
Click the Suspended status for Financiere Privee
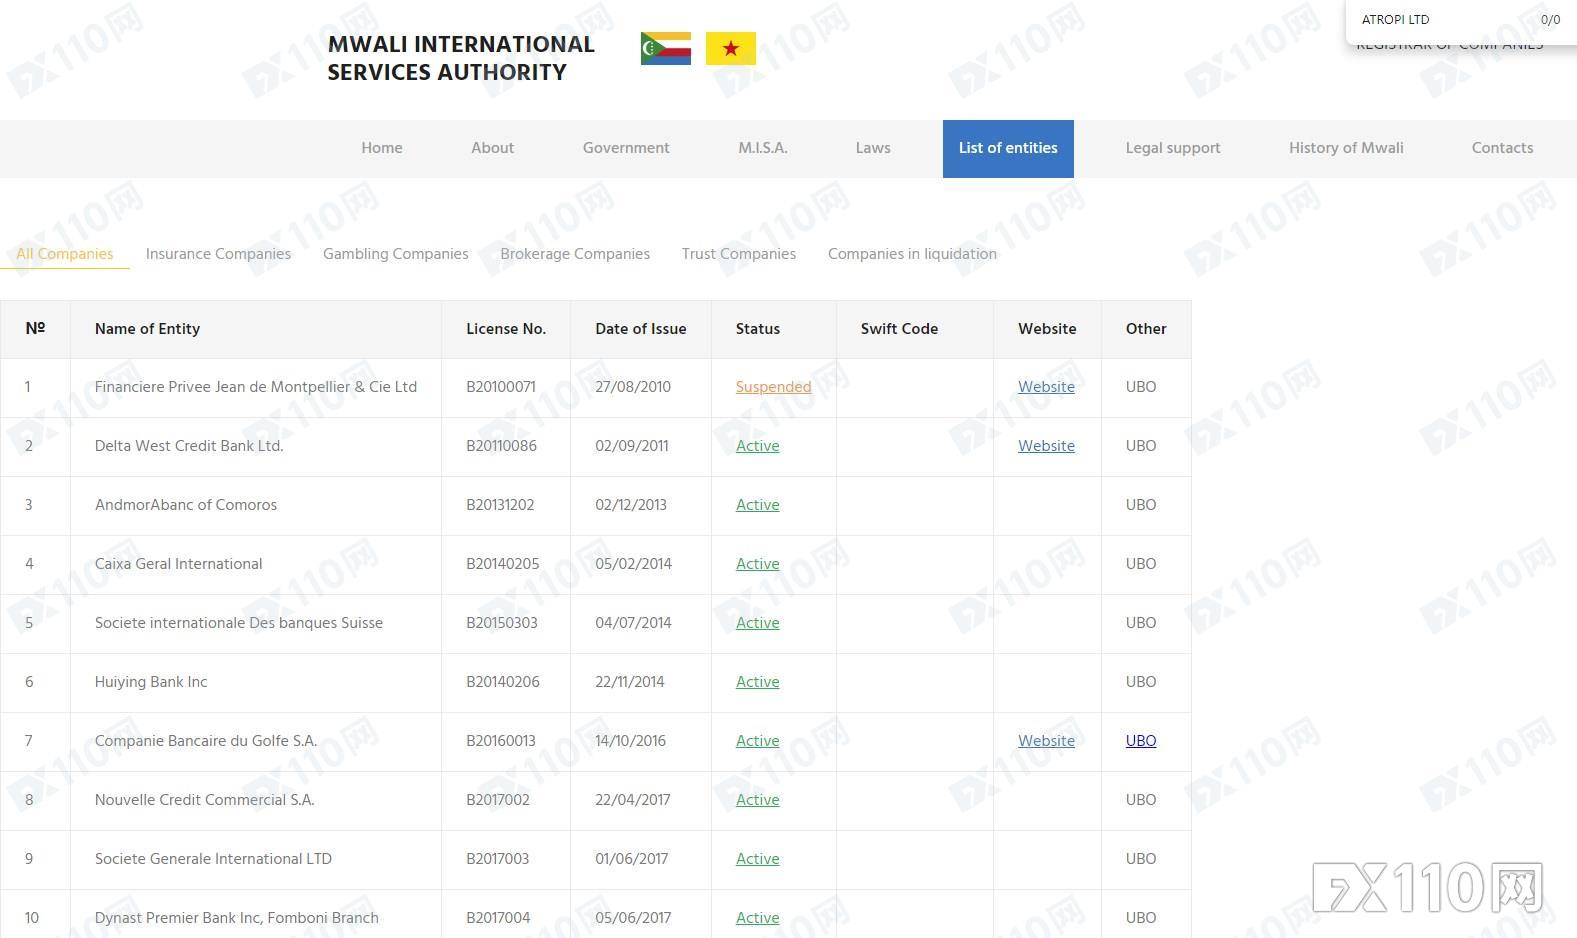773,387
